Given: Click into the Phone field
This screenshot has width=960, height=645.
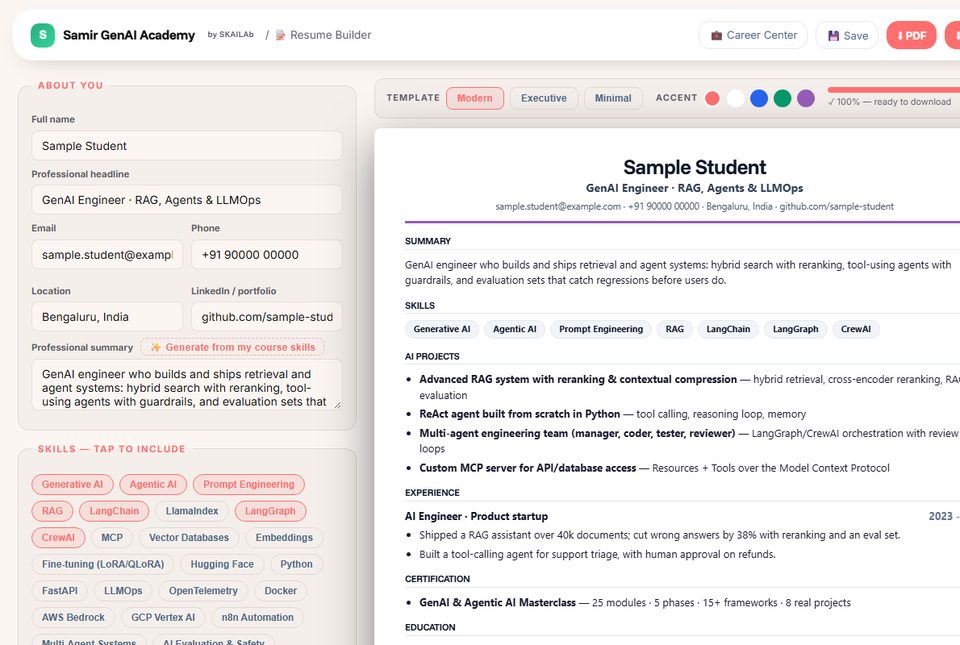Looking at the screenshot, I should (266, 255).
